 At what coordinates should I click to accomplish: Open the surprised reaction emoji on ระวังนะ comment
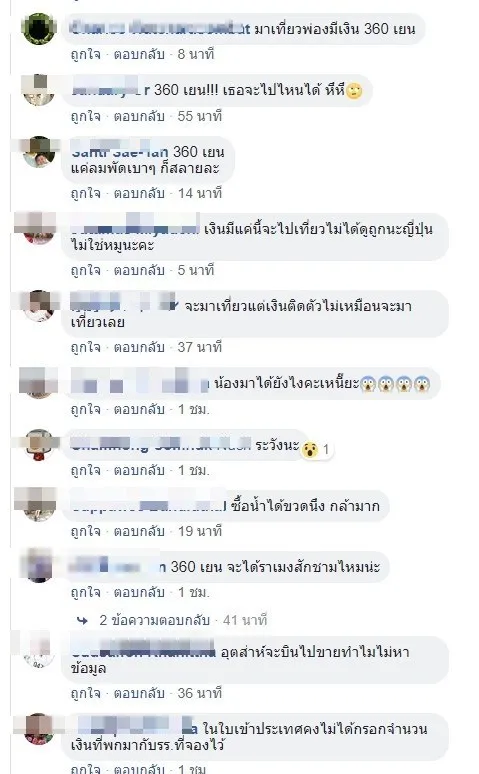(310, 449)
